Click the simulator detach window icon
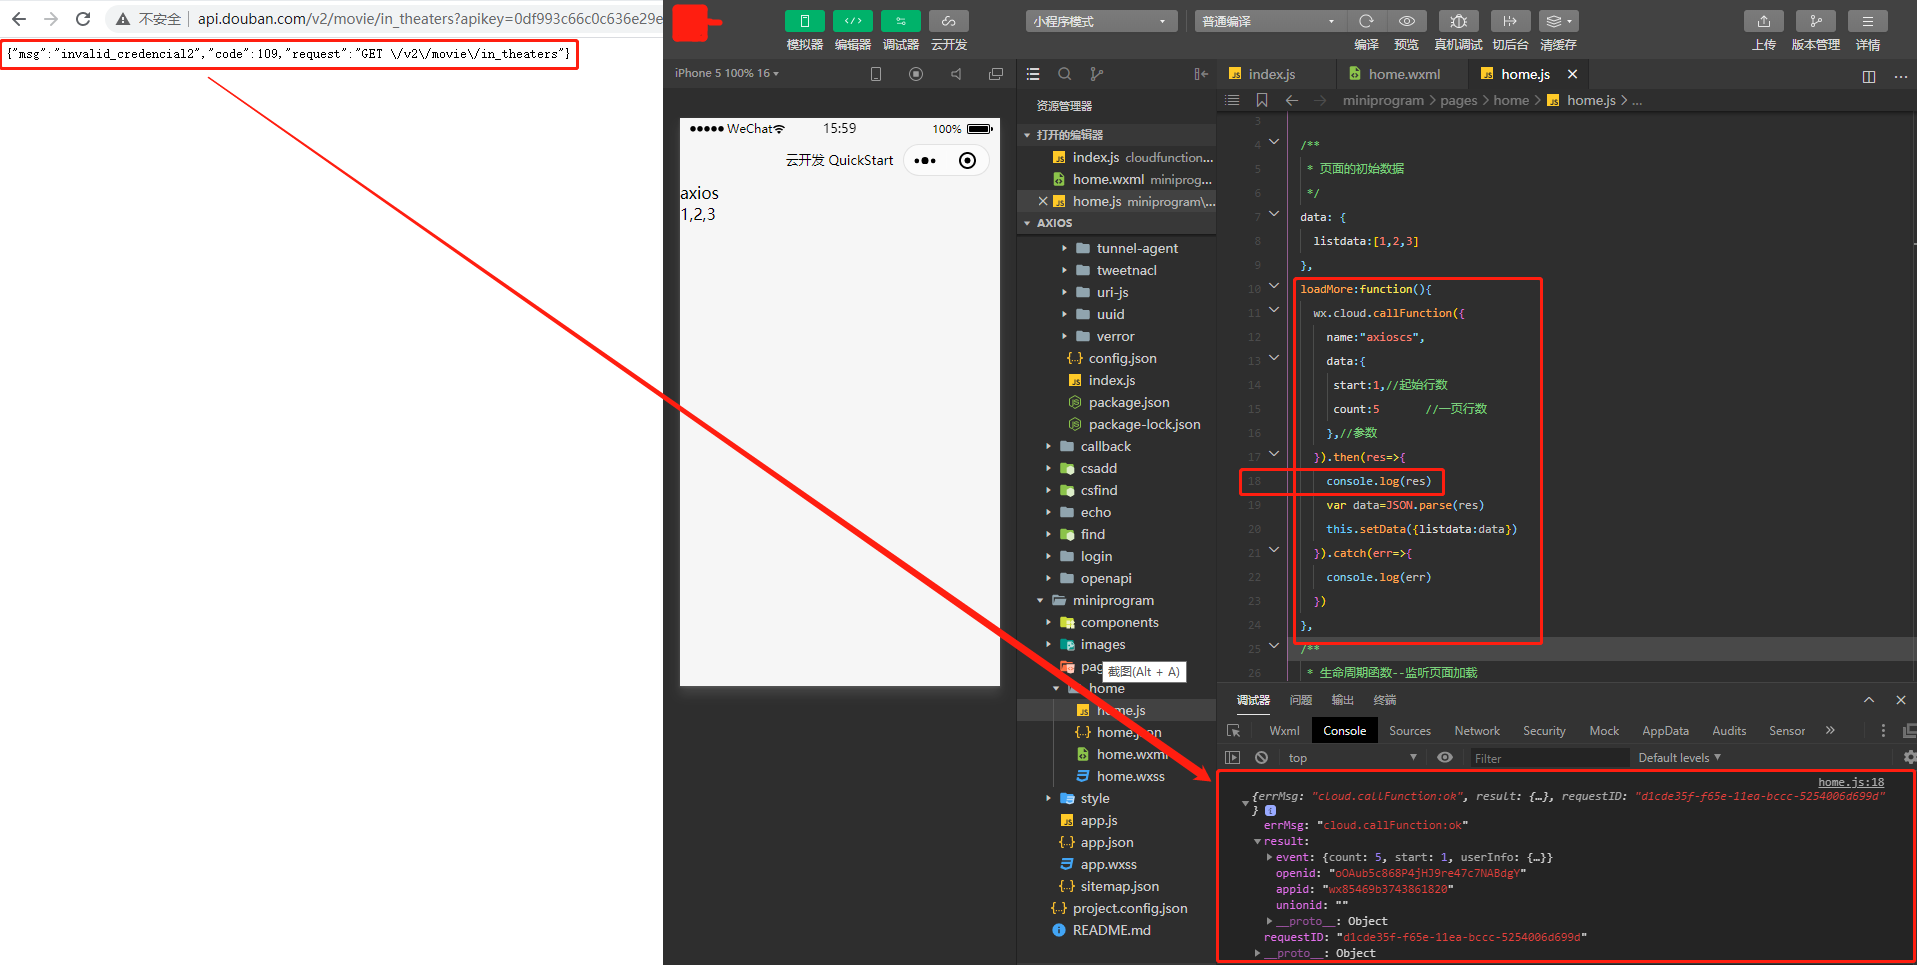Image resolution: width=1917 pixels, height=965 pixels. point(996,74)
